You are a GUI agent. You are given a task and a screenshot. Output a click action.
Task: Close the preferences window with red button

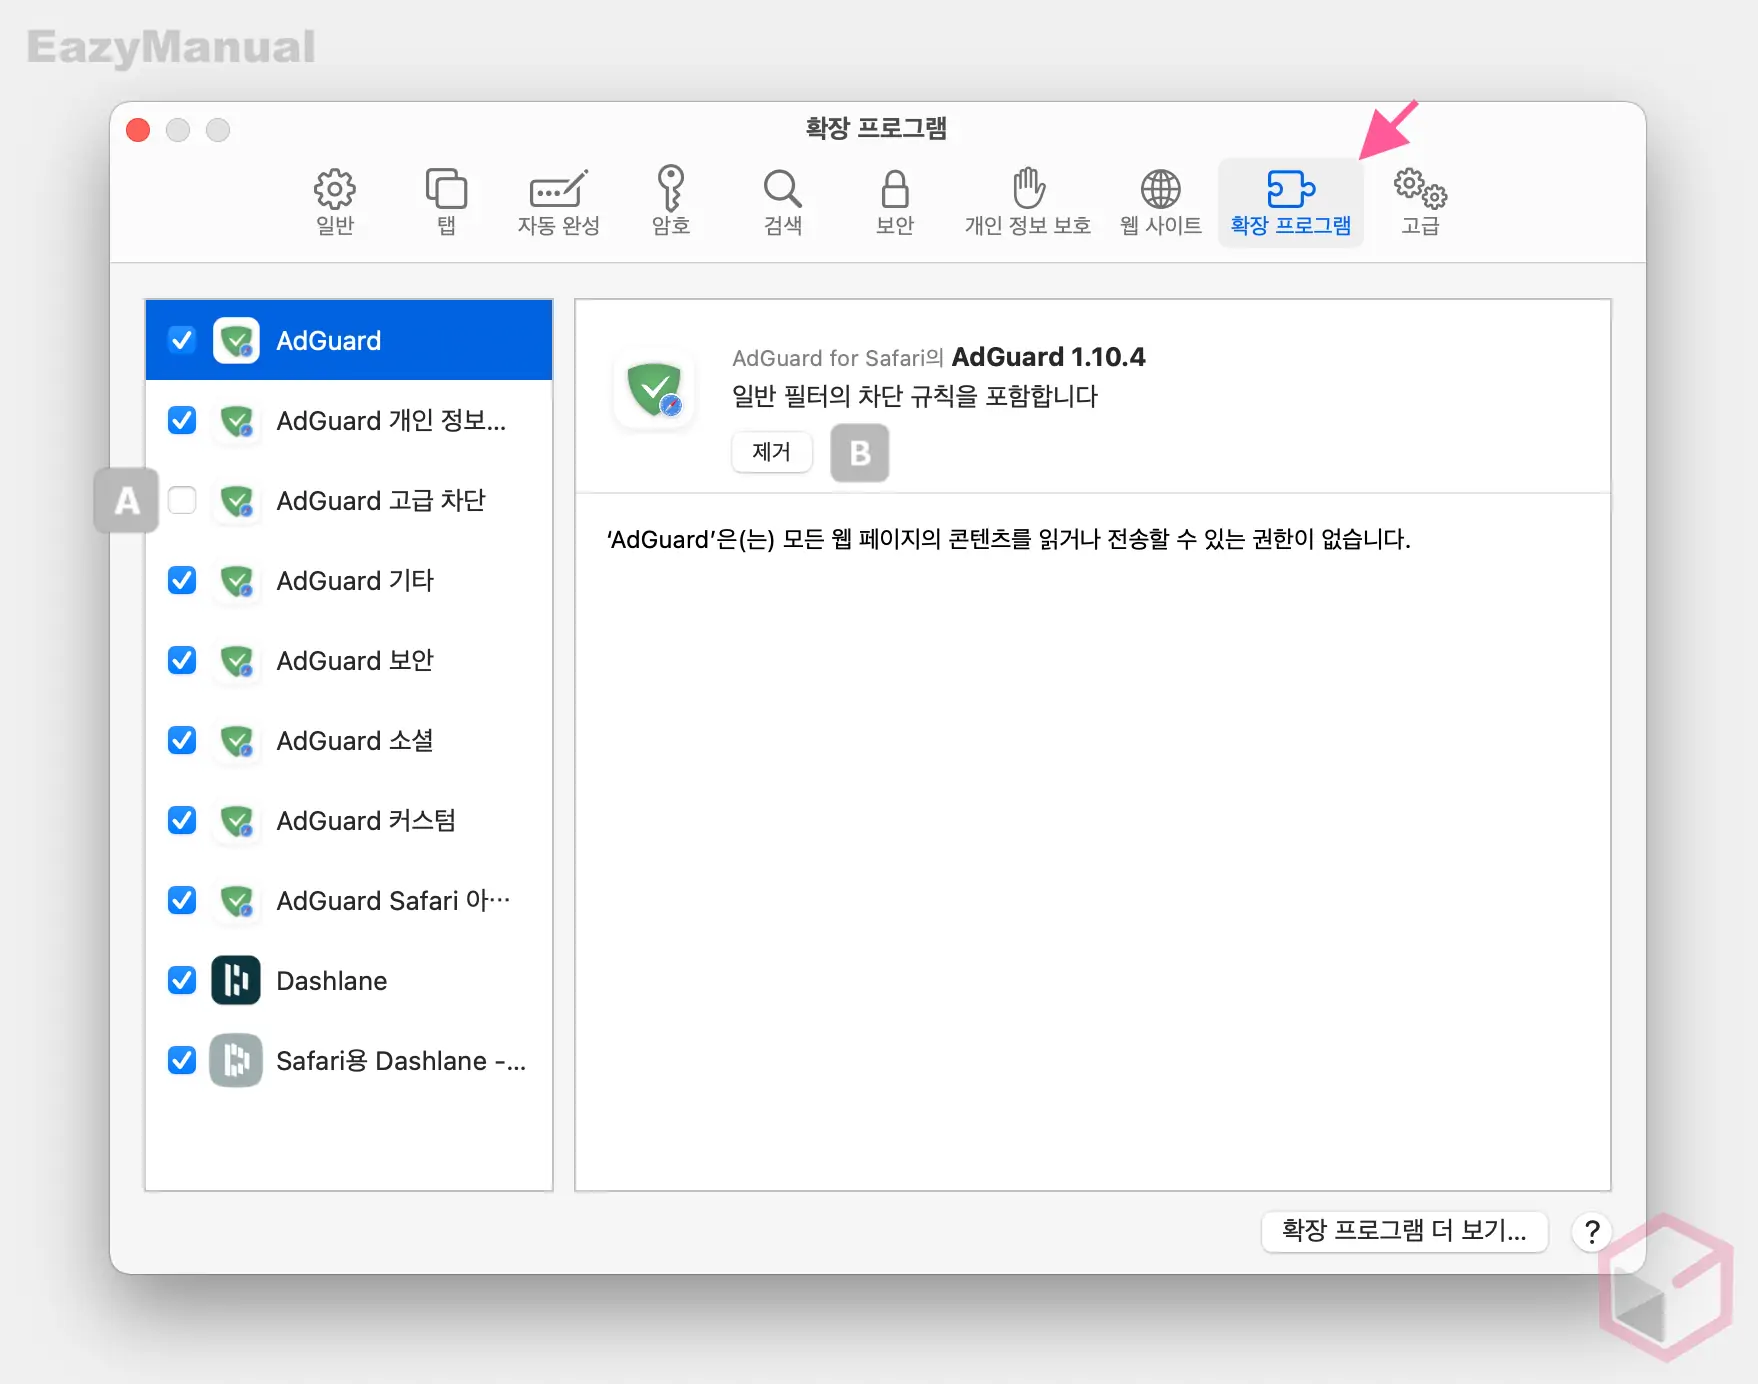(138, 130)
